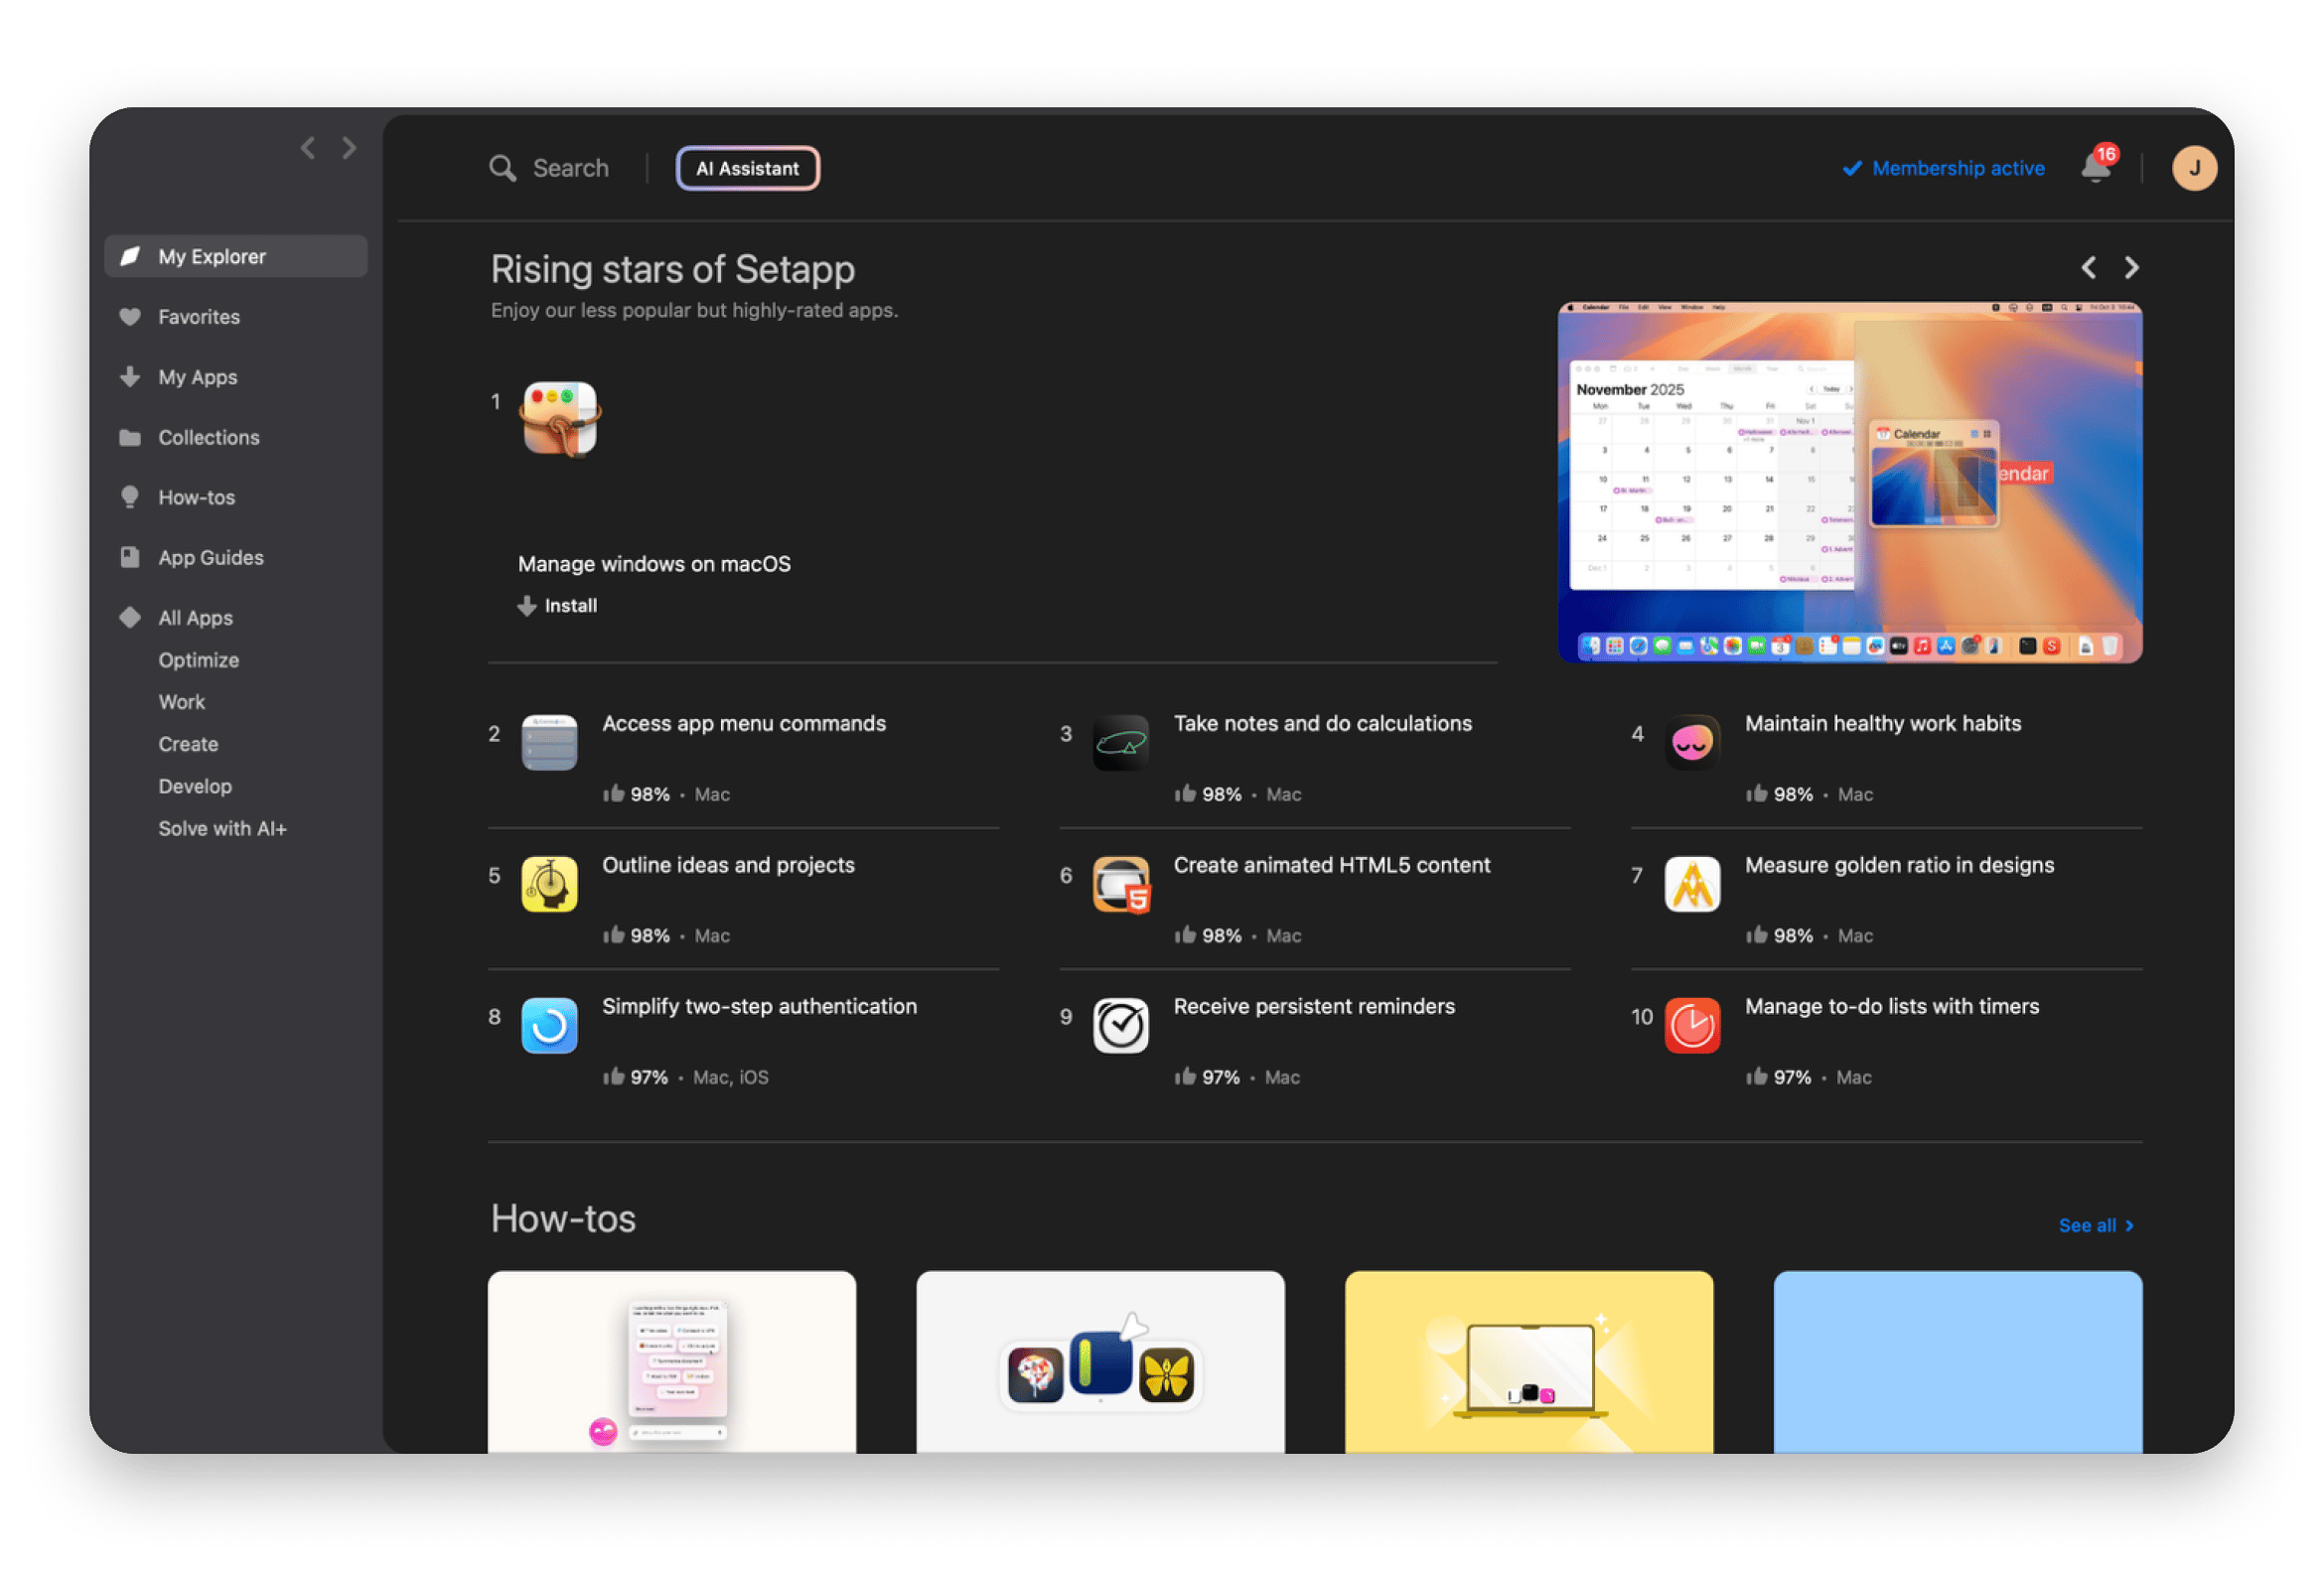Click the Favorites heart icon
Screen dimensions: 2324x1573
tap(130, 316)
